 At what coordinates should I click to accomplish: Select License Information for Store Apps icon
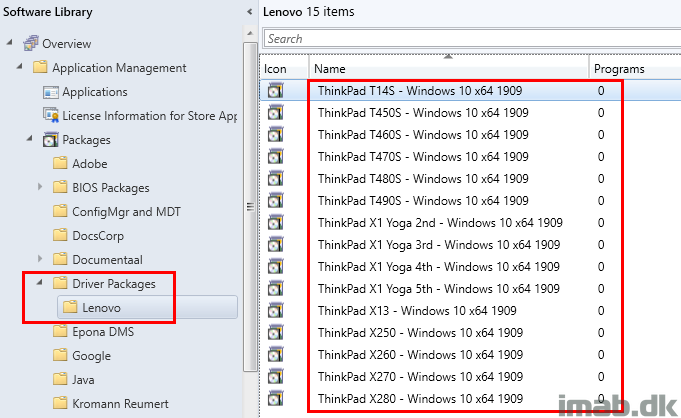click(x=50, y=115)
